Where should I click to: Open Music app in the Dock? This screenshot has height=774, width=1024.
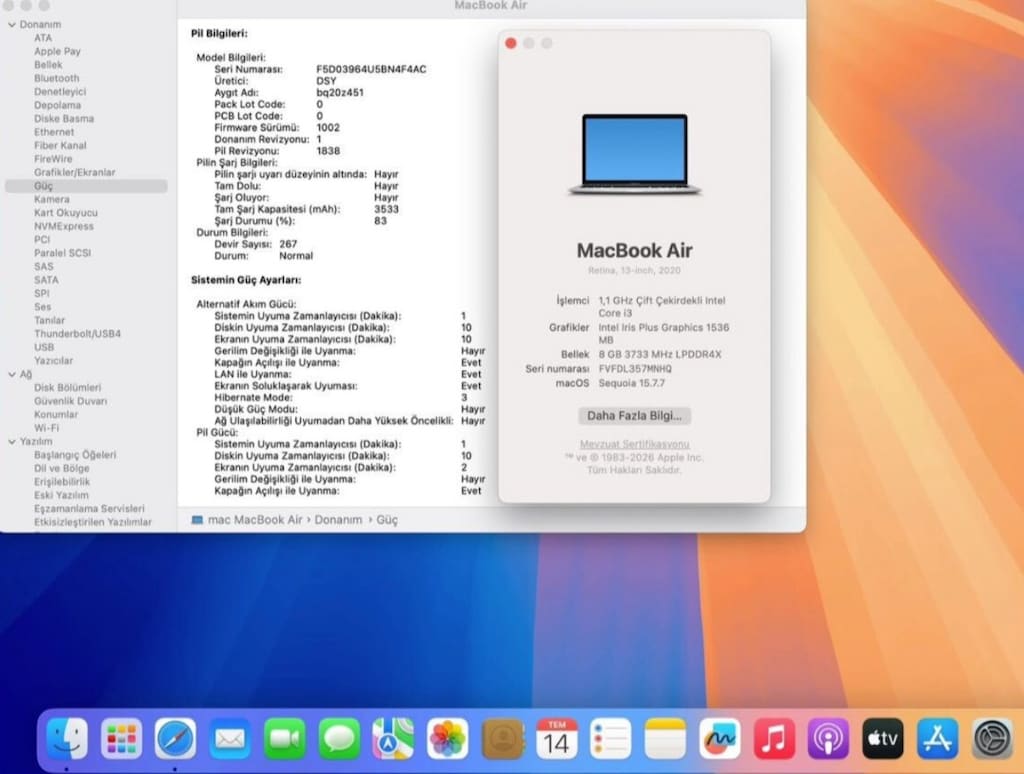coord(774,739)
